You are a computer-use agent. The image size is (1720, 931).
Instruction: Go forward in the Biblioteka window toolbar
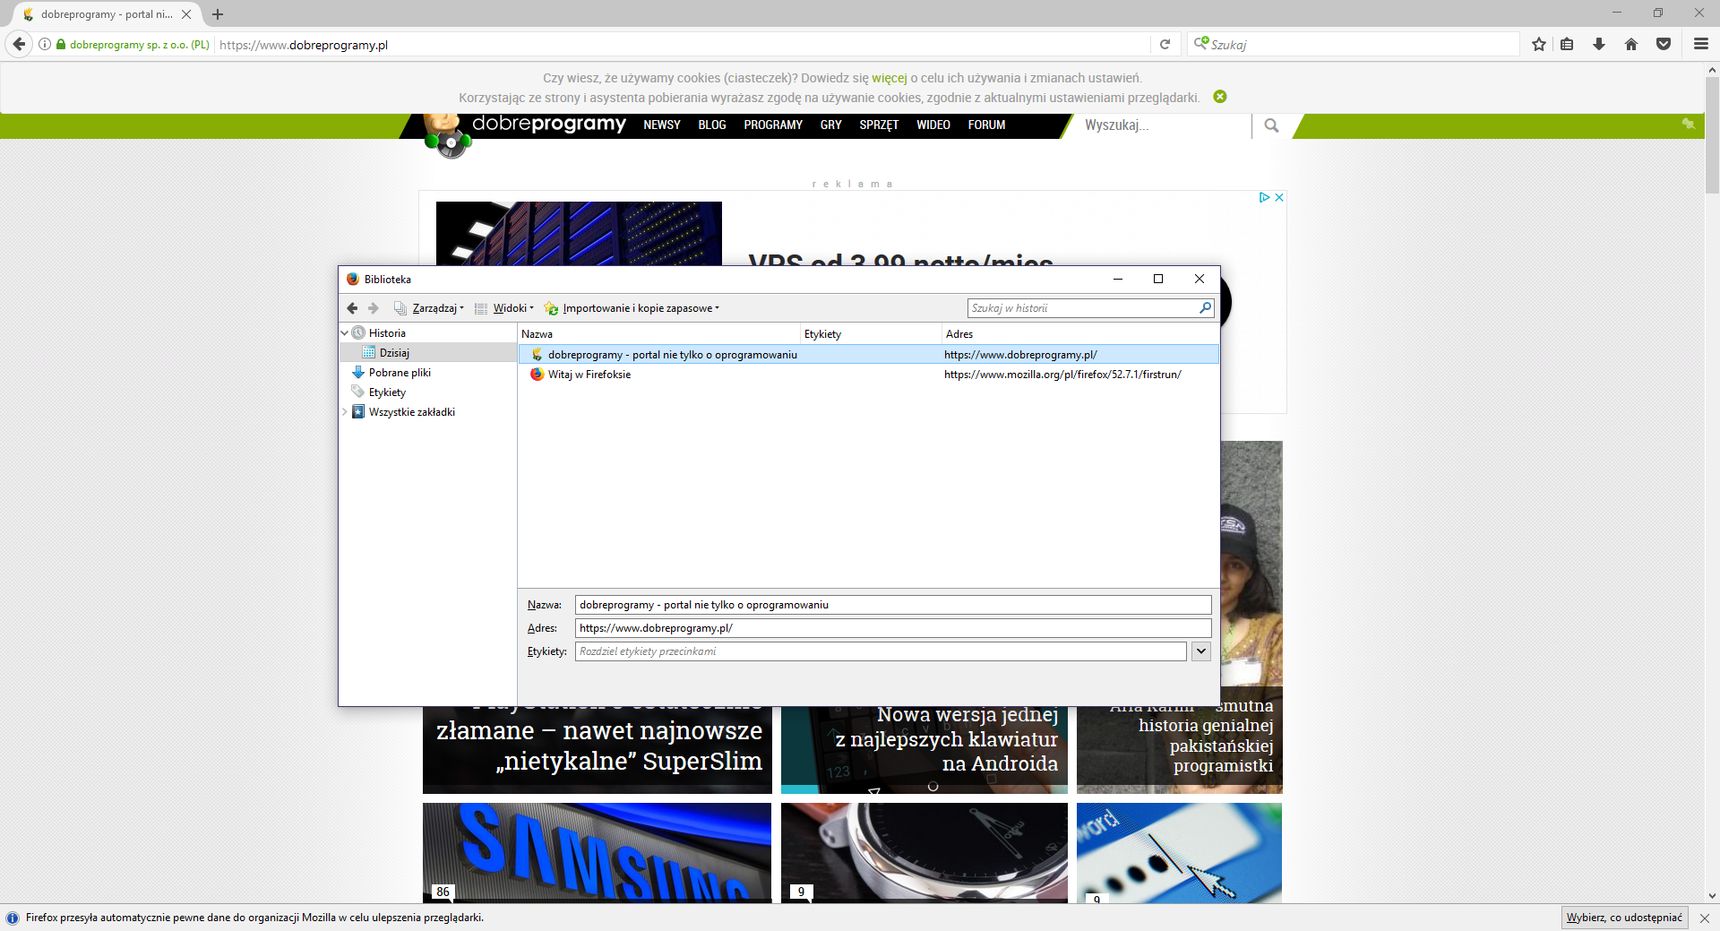click(373, 308)
